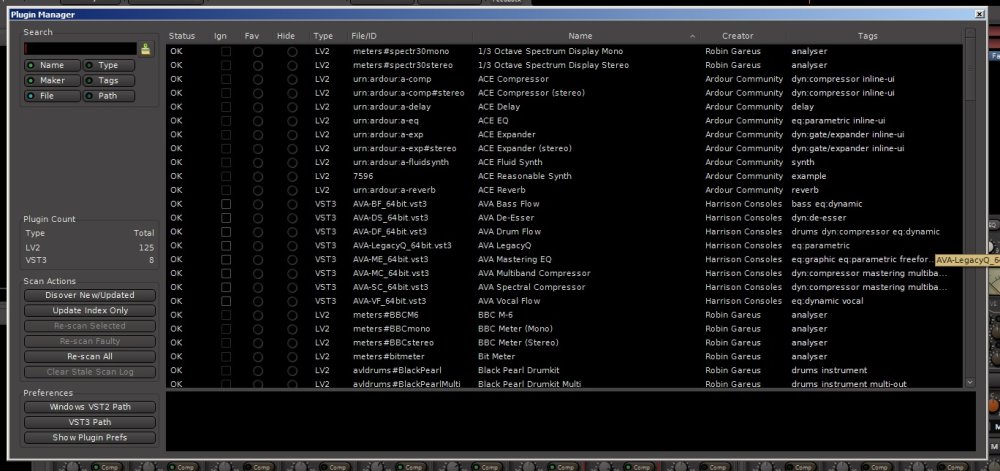The height and width of the screenshot is (471, 1000).
Task: Sort list by File/ID column header
Action: (364, 36)
